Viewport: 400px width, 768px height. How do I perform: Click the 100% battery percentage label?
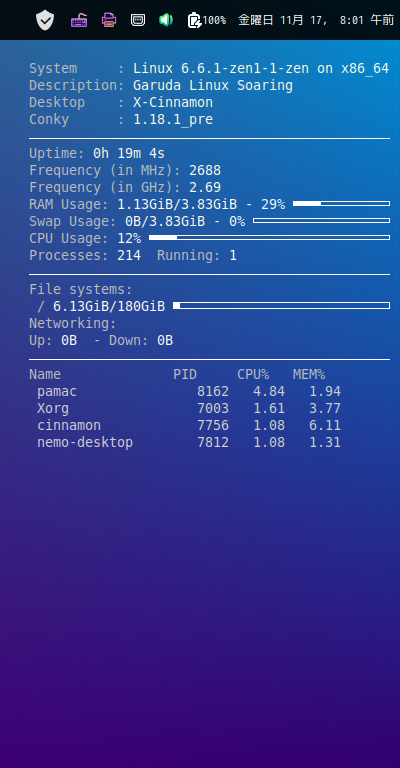click(214, 20)
